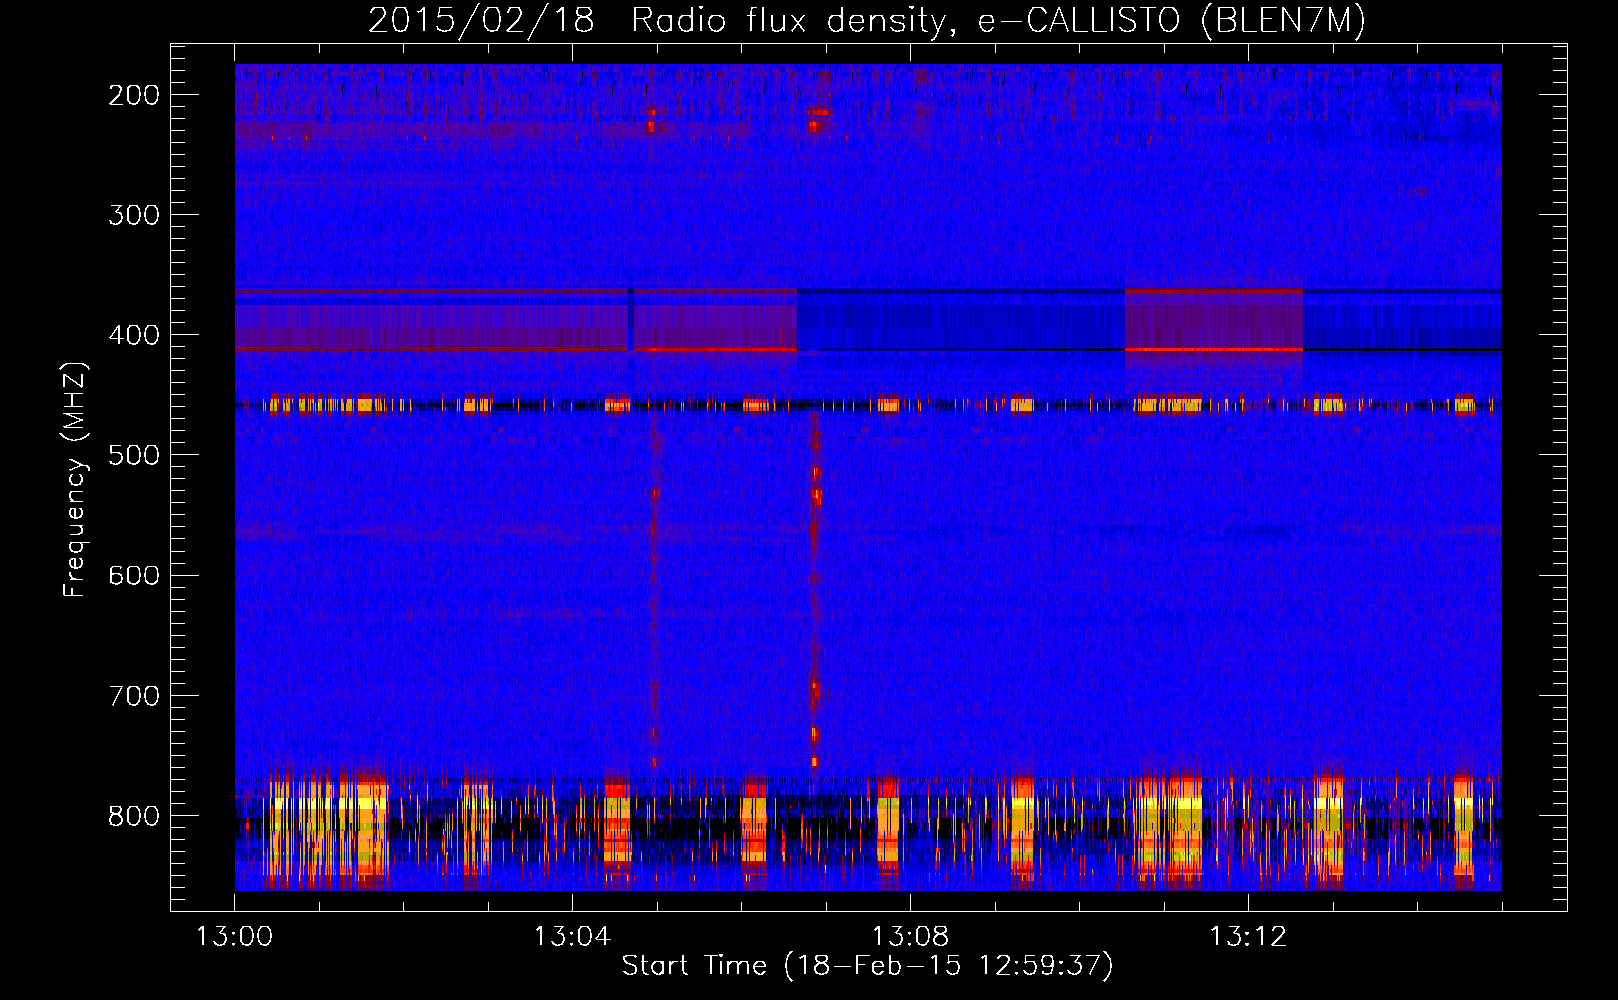Viewport: 1618px width, 1000px height.
Task: Click the "Frequency (MHZ)" y-axis label
Action: 75,479
